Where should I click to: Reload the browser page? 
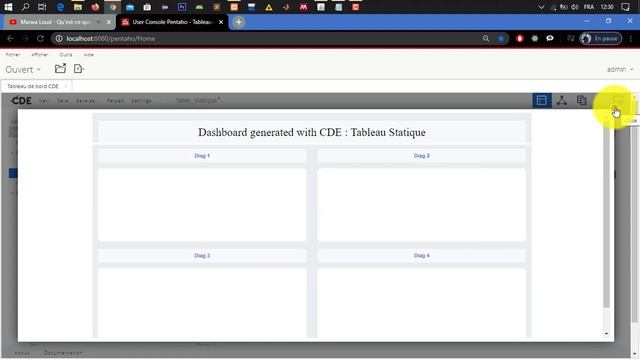tap(40, 38)
